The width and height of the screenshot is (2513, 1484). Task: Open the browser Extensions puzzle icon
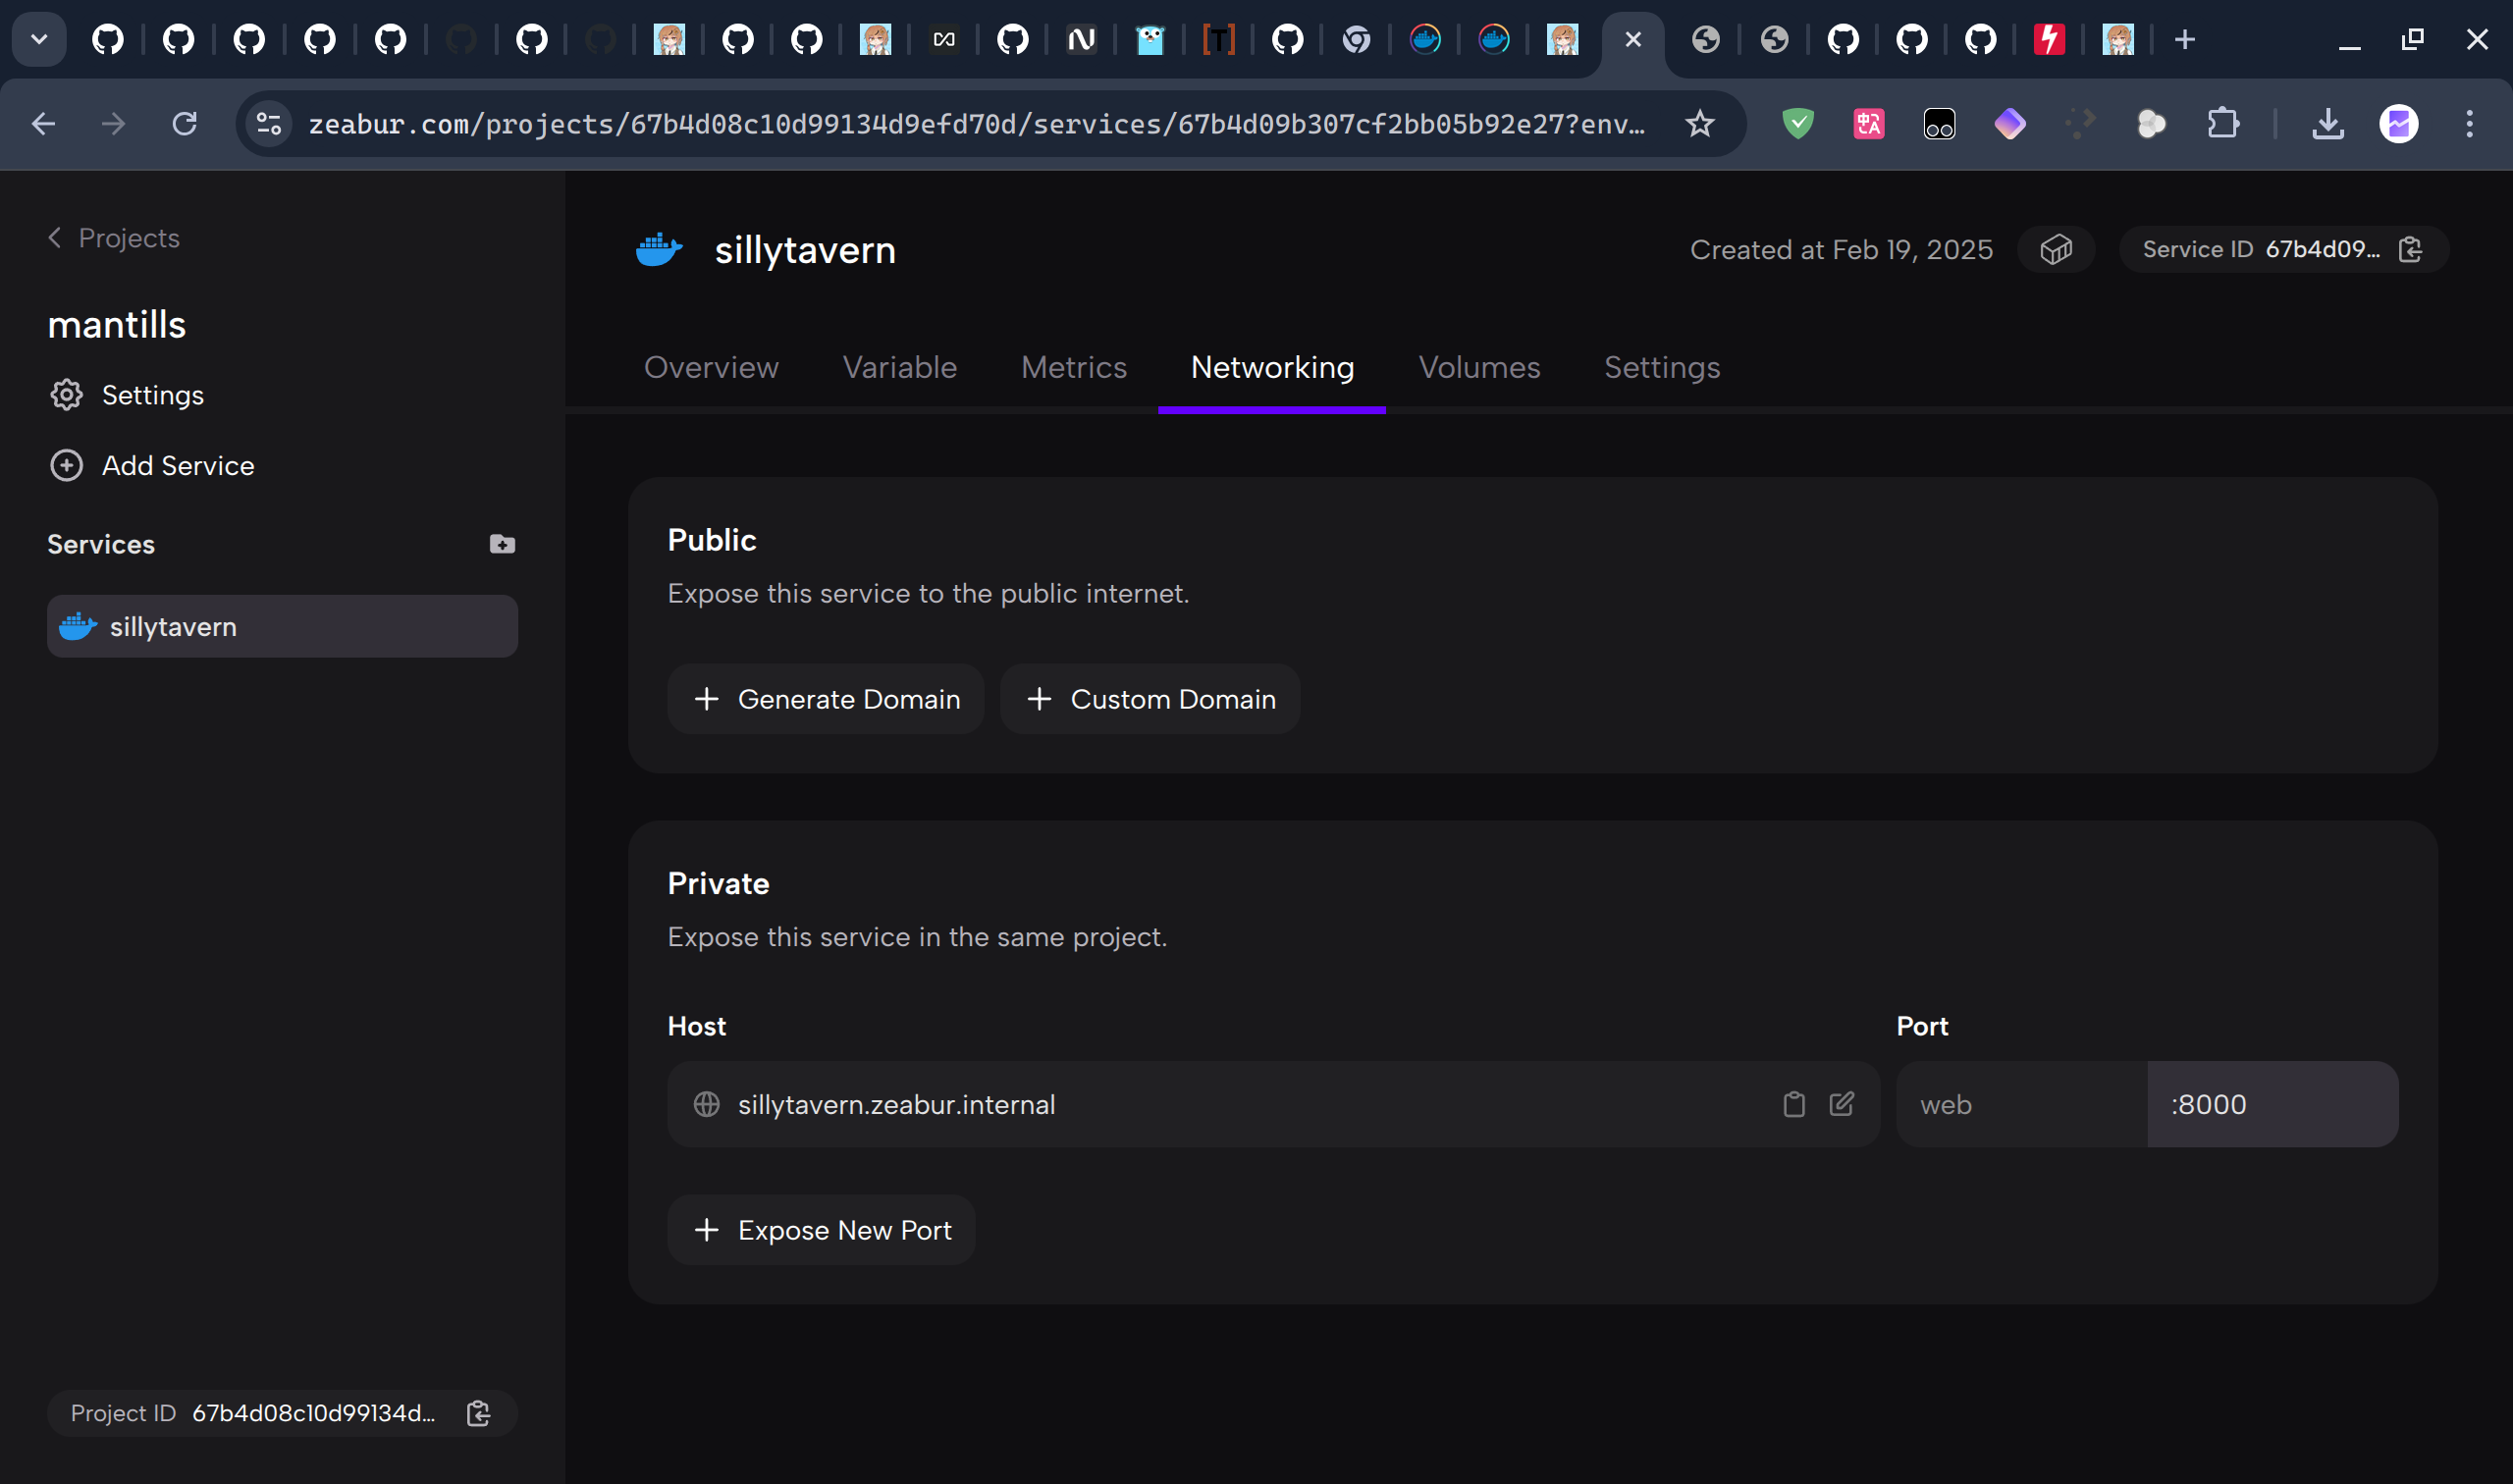pos(2222,124)
